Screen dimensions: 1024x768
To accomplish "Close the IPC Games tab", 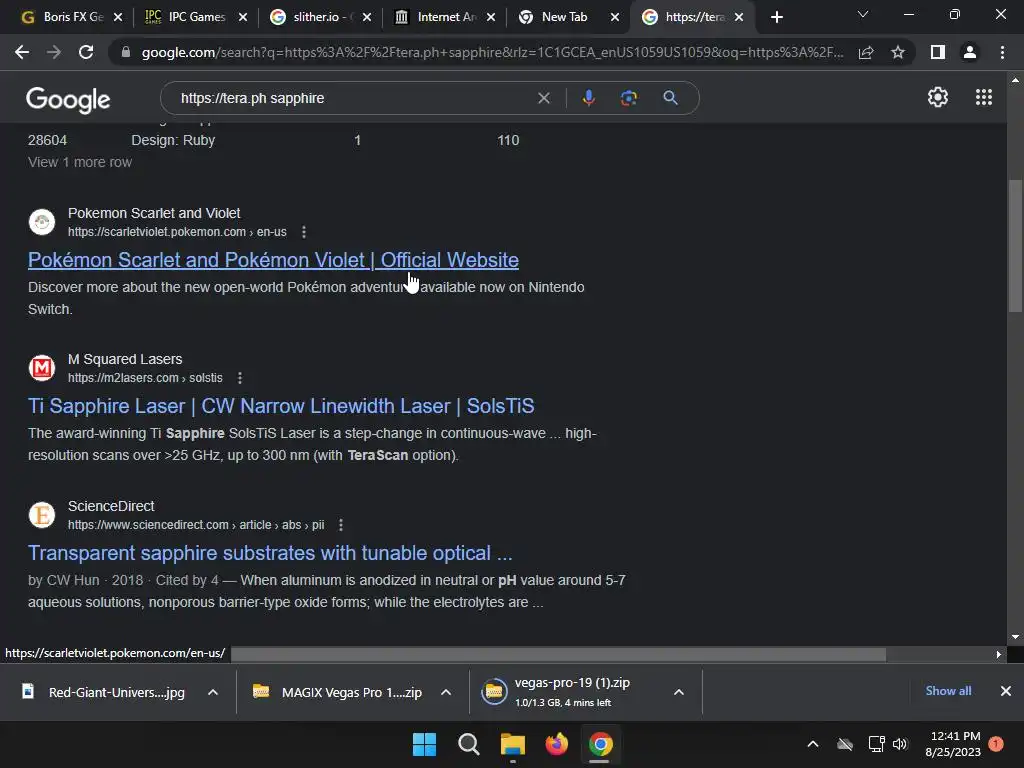I will pos(243,17).
